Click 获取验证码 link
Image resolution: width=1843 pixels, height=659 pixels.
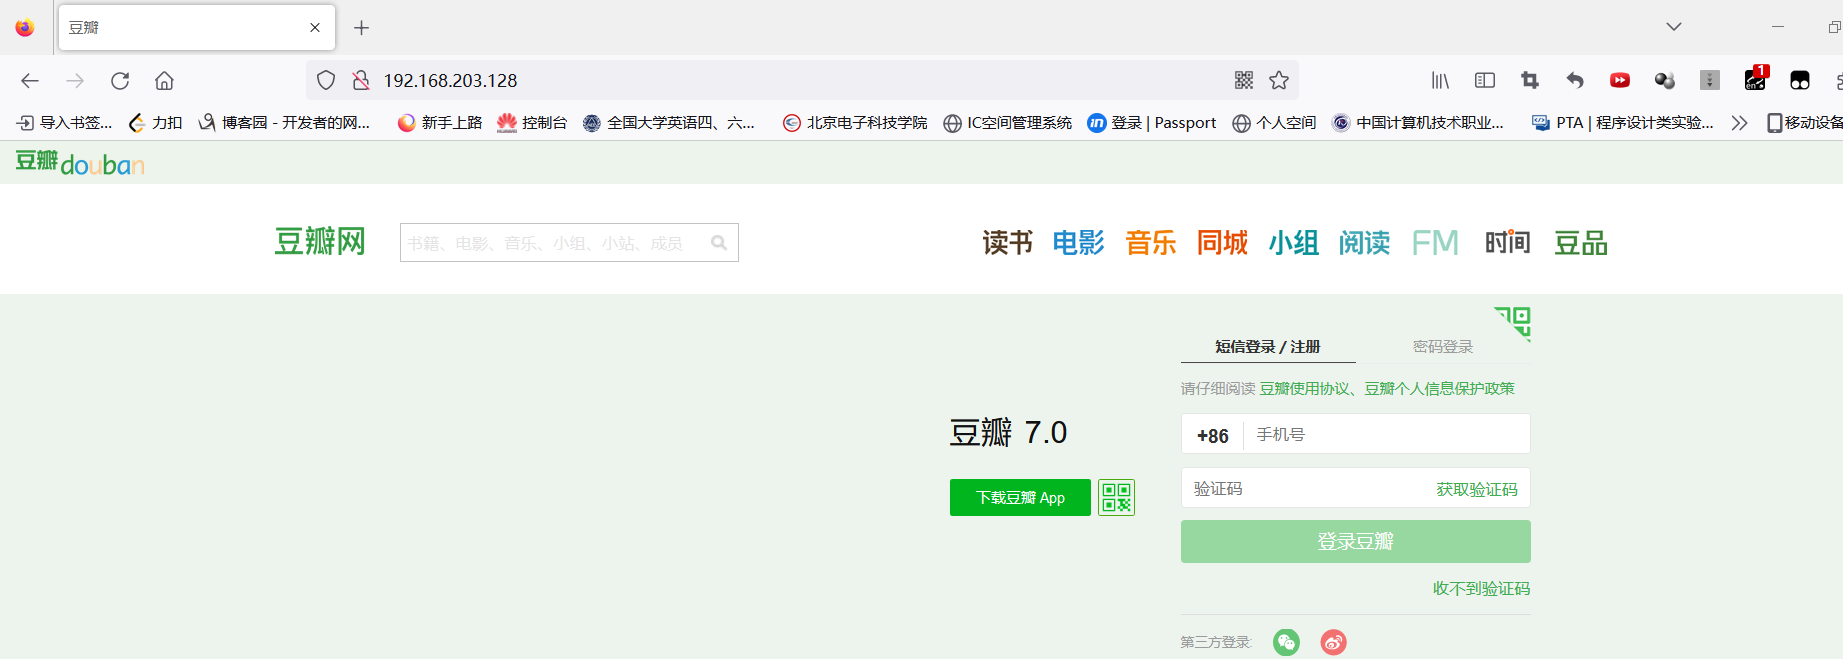[x=1477, y=489]
